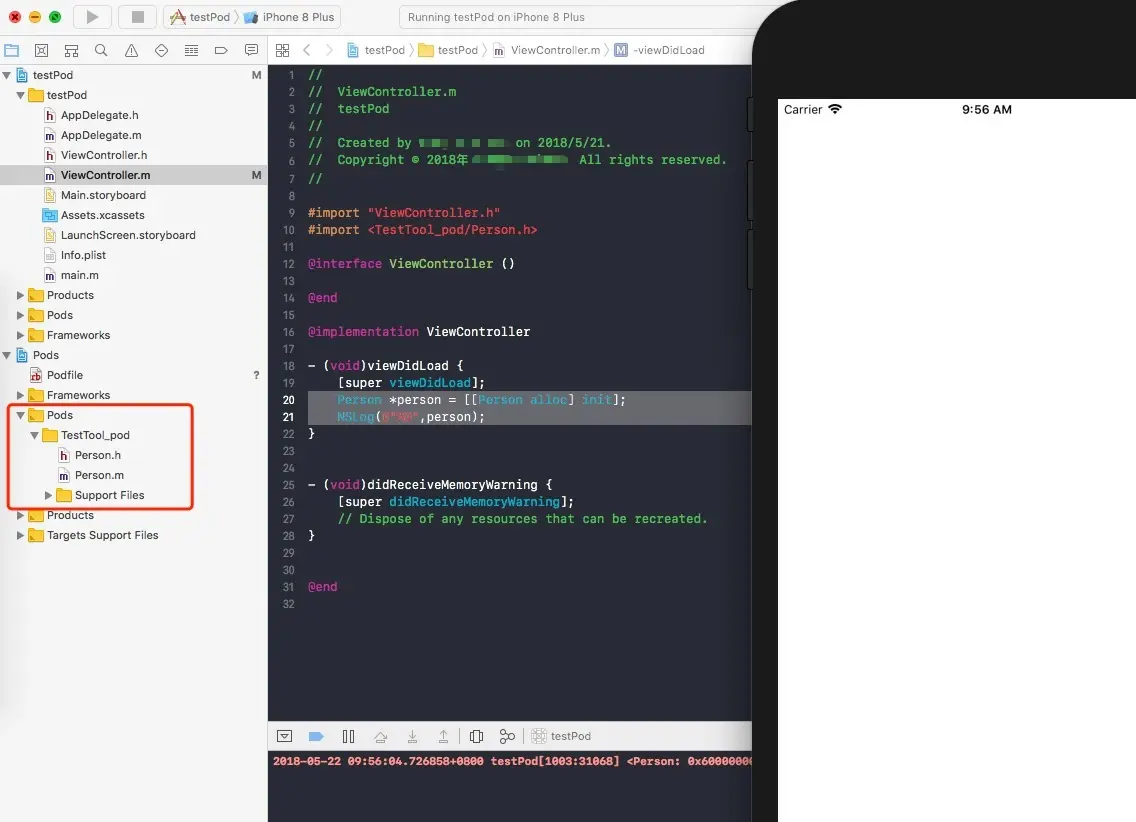Show the Find navigator
Image resolution: width=1136 pixels, height=822 pixels.
(101, 50)
